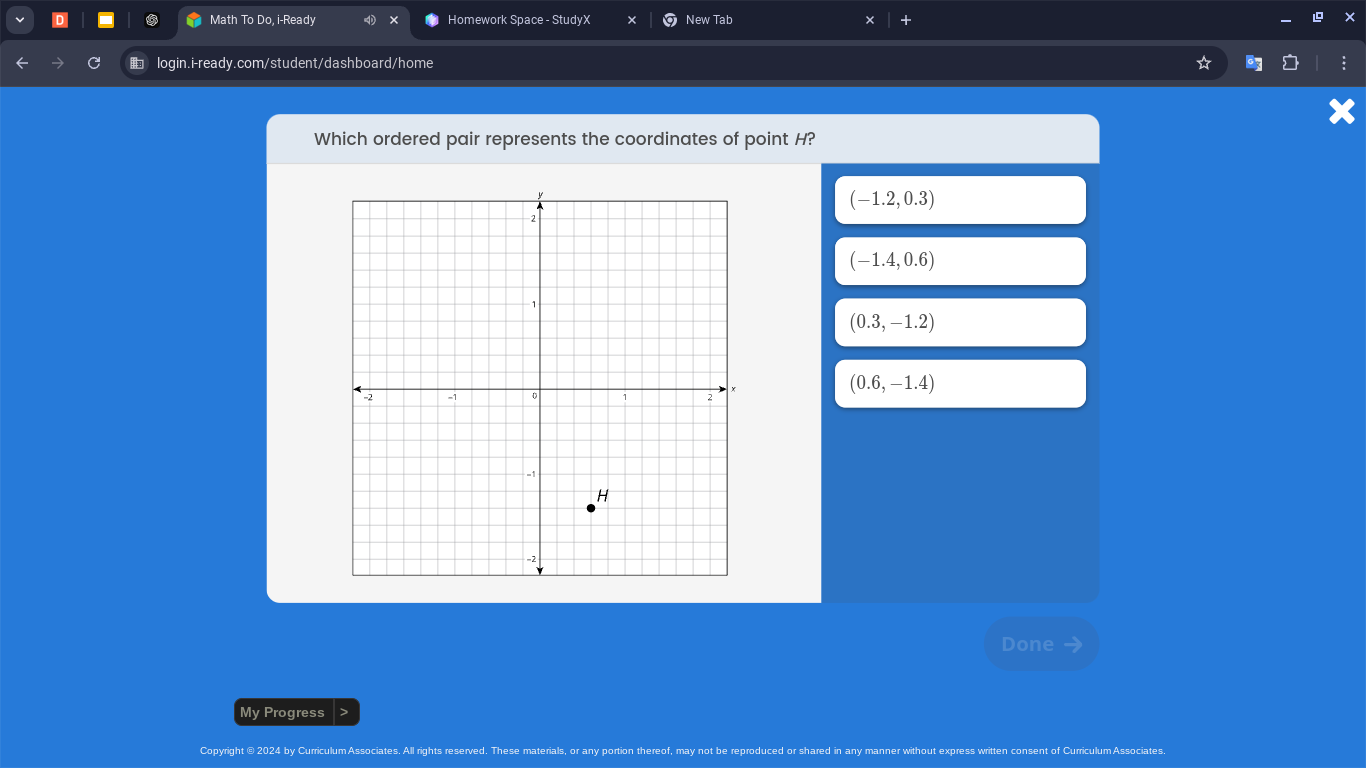Click the question text about point H
This screenshot has height=768, width=1366.
[x=565, y=139]
